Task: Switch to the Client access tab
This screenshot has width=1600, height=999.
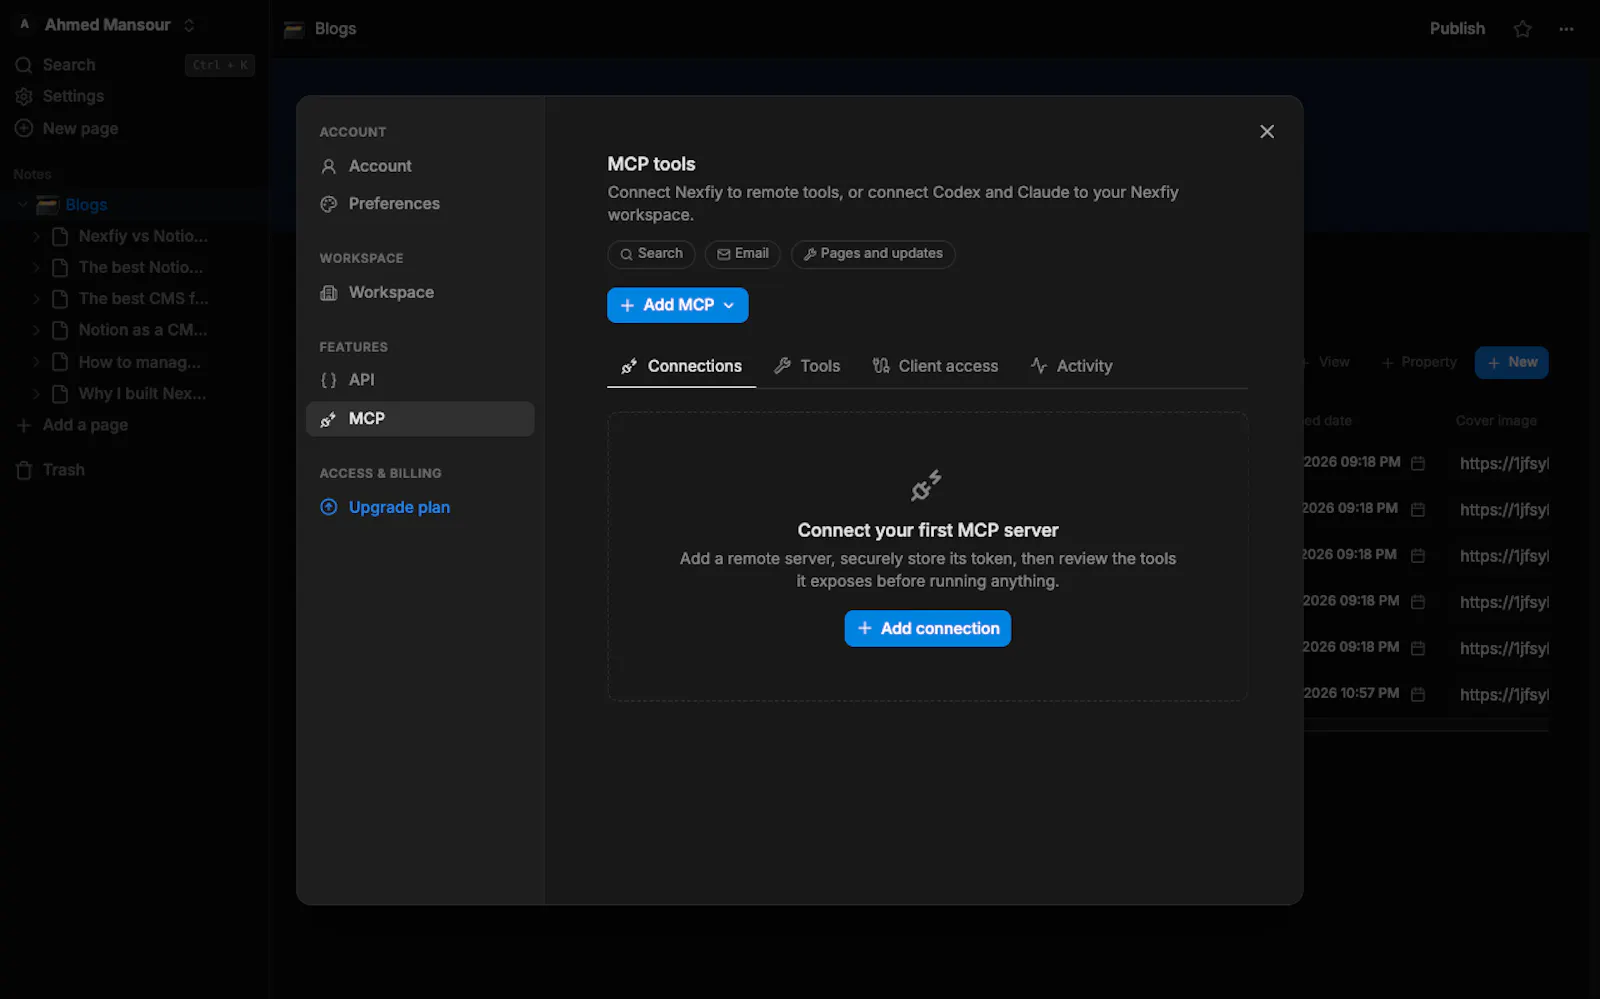Action: click(x=935, y=366)
